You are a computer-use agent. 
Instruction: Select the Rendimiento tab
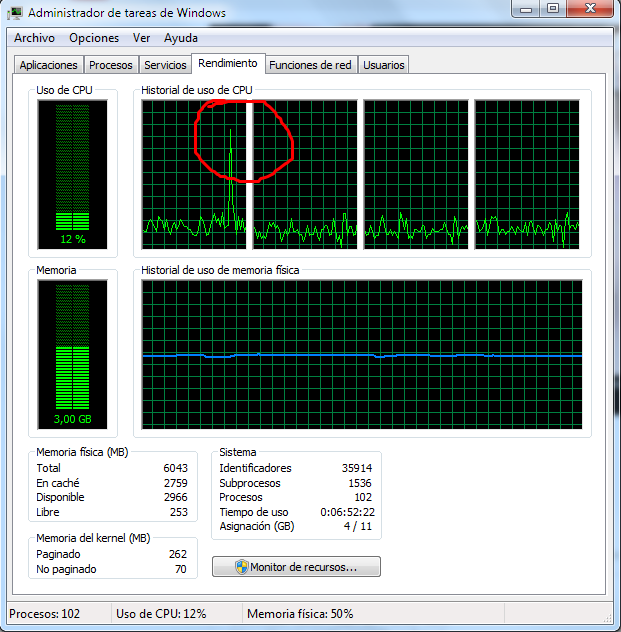pos(228,63)
